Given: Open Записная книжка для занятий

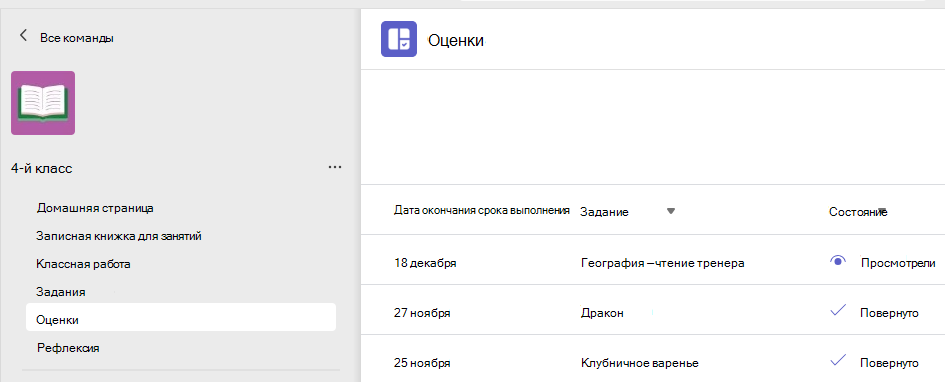Looking at the screenshot, I should [x=119, y=236].
